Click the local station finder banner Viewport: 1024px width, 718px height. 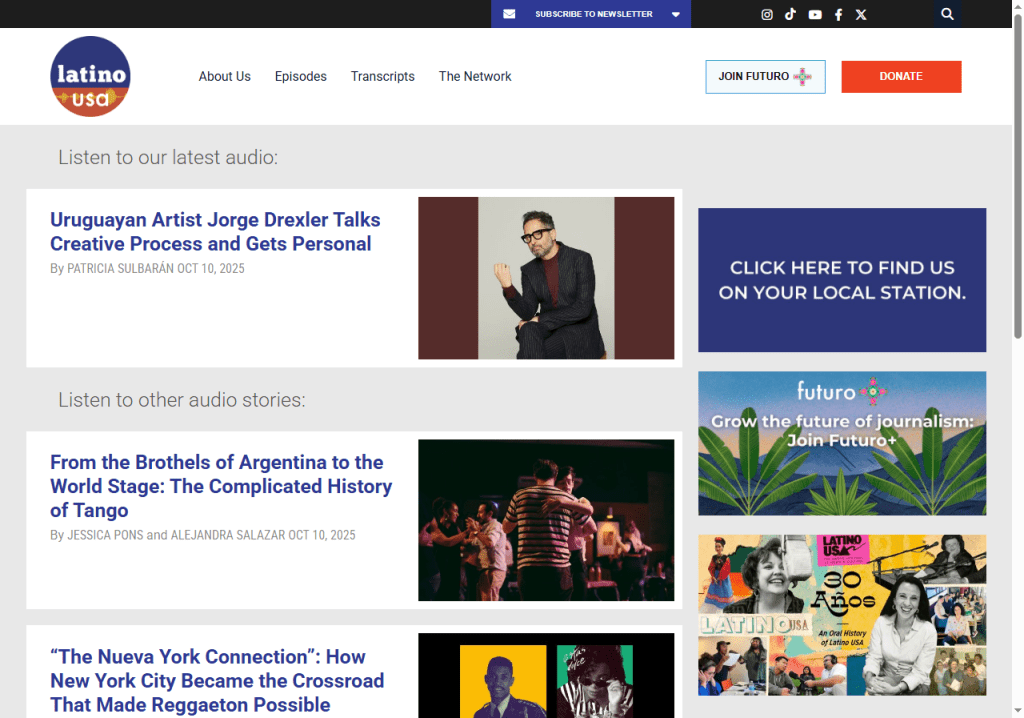(x=841, y=280)
